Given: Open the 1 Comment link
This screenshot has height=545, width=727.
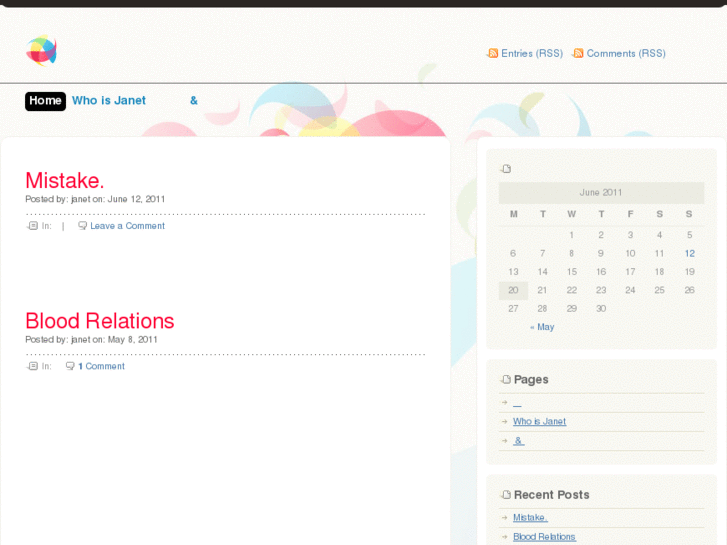Looking at the screenshot, I should pyautogui.click(x=102, y=366).
